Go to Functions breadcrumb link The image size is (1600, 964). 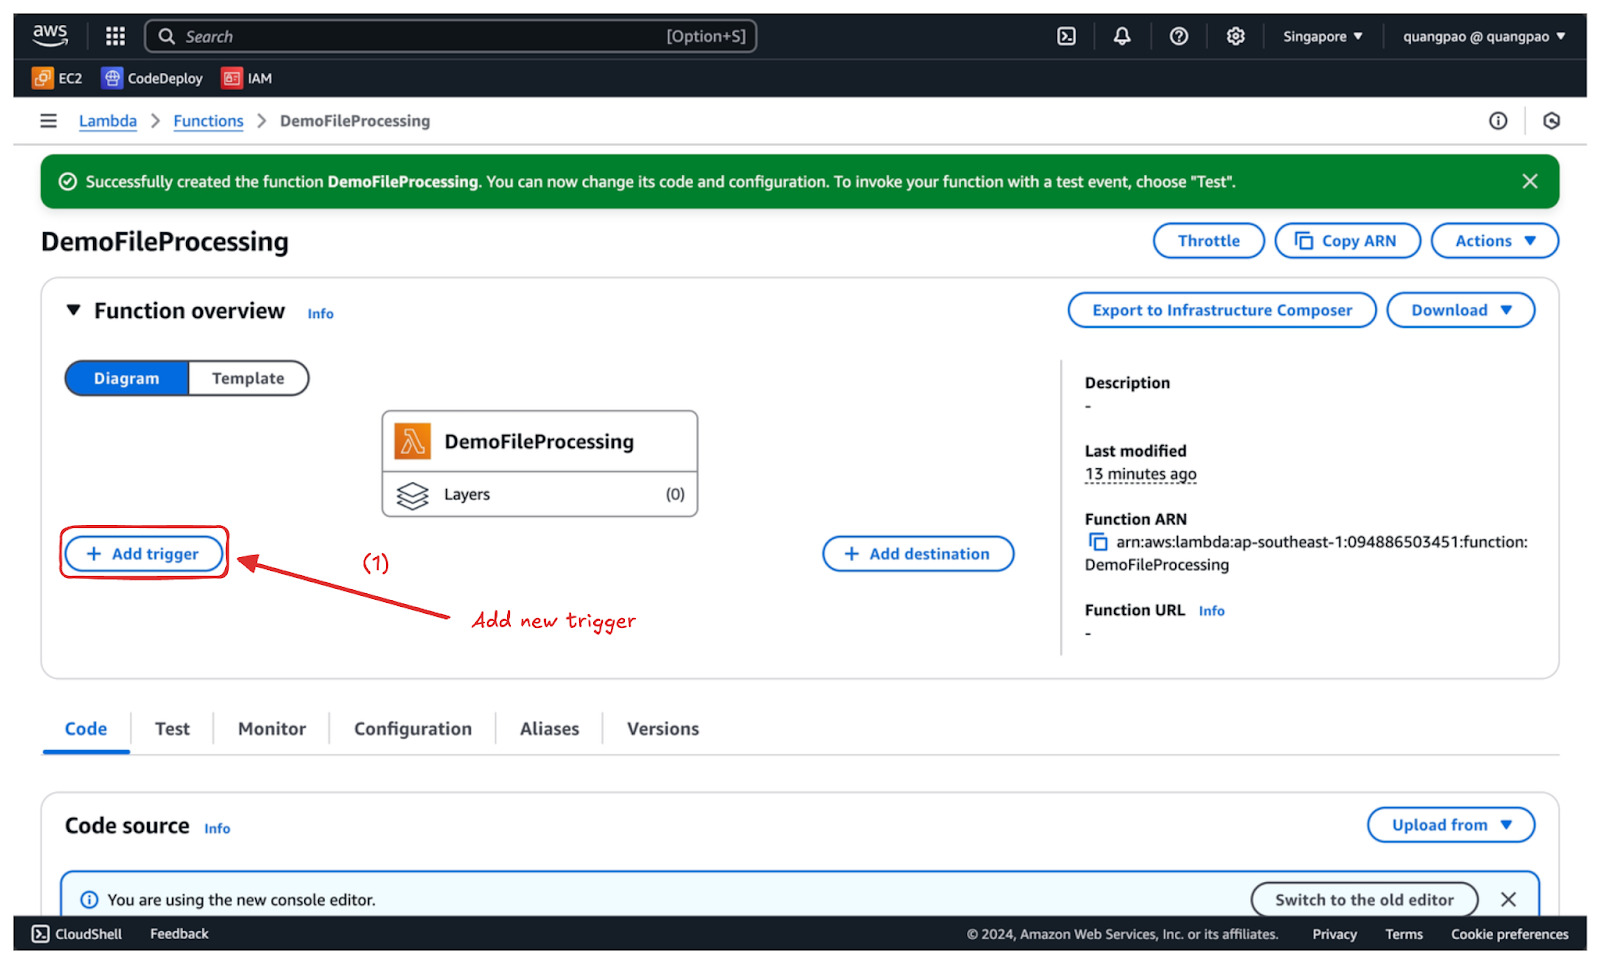tap(208, 121)
